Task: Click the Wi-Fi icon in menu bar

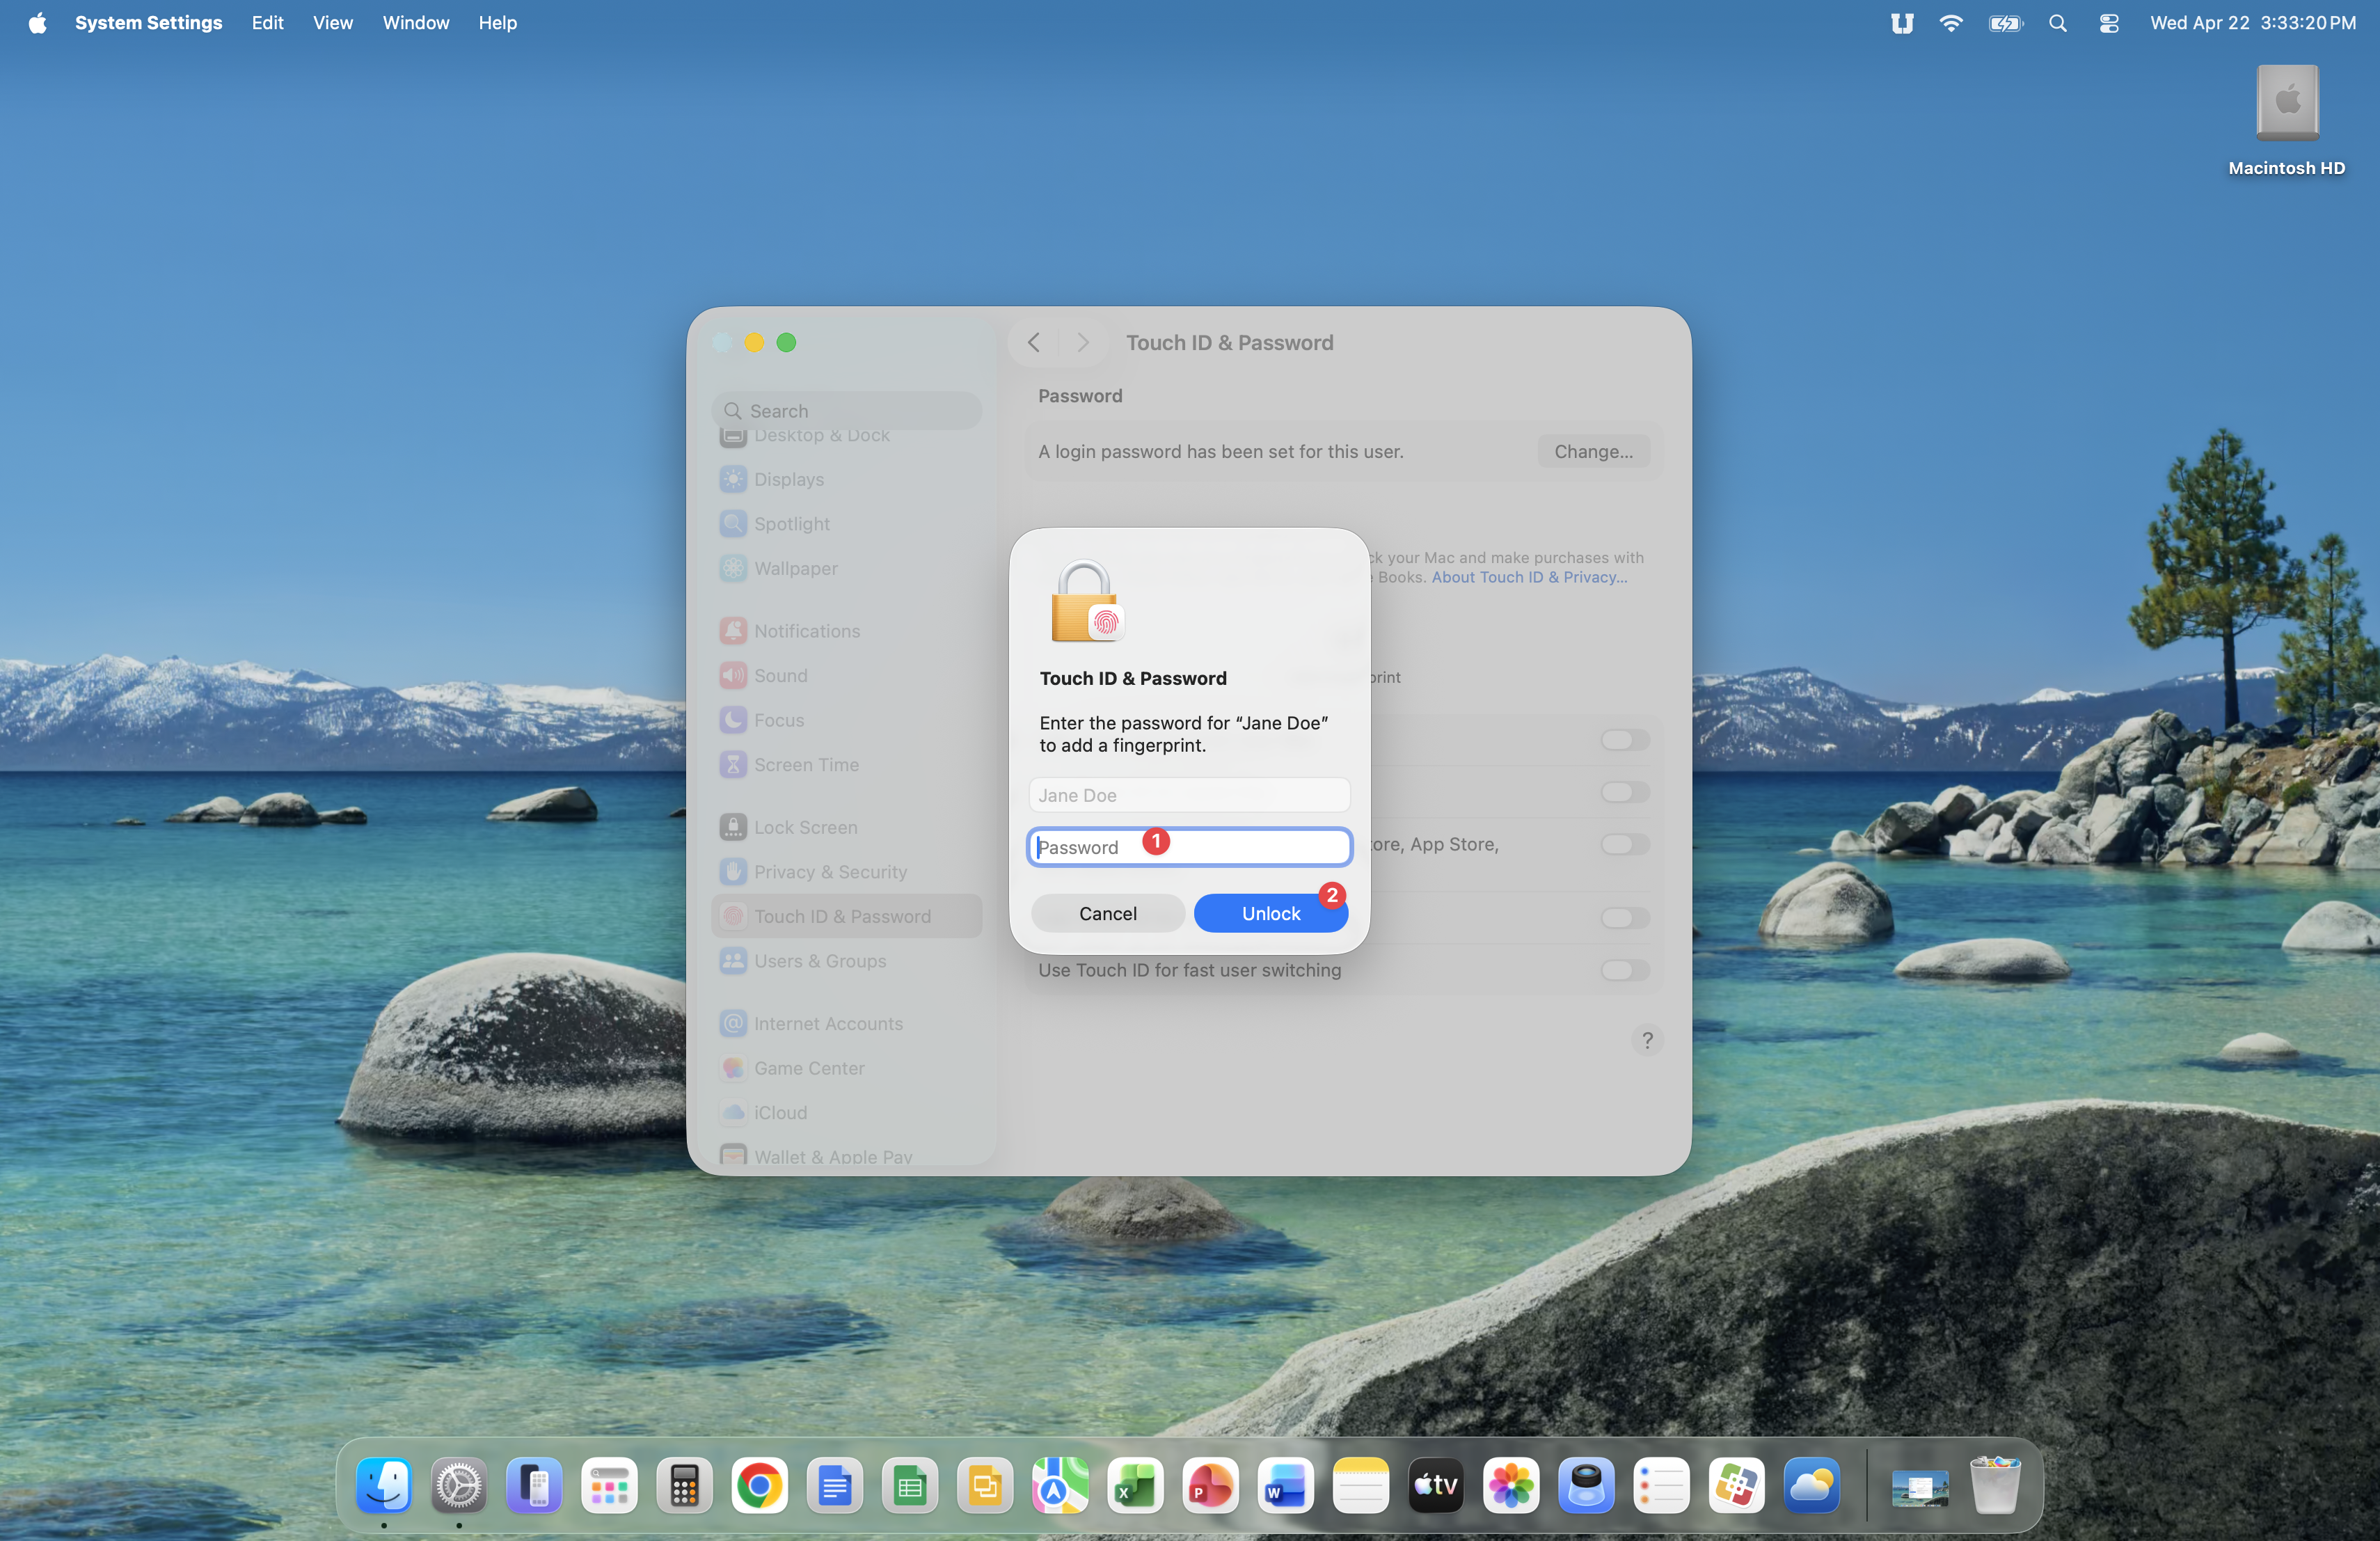Action: pyautogui.click(x=1950, y=23)
